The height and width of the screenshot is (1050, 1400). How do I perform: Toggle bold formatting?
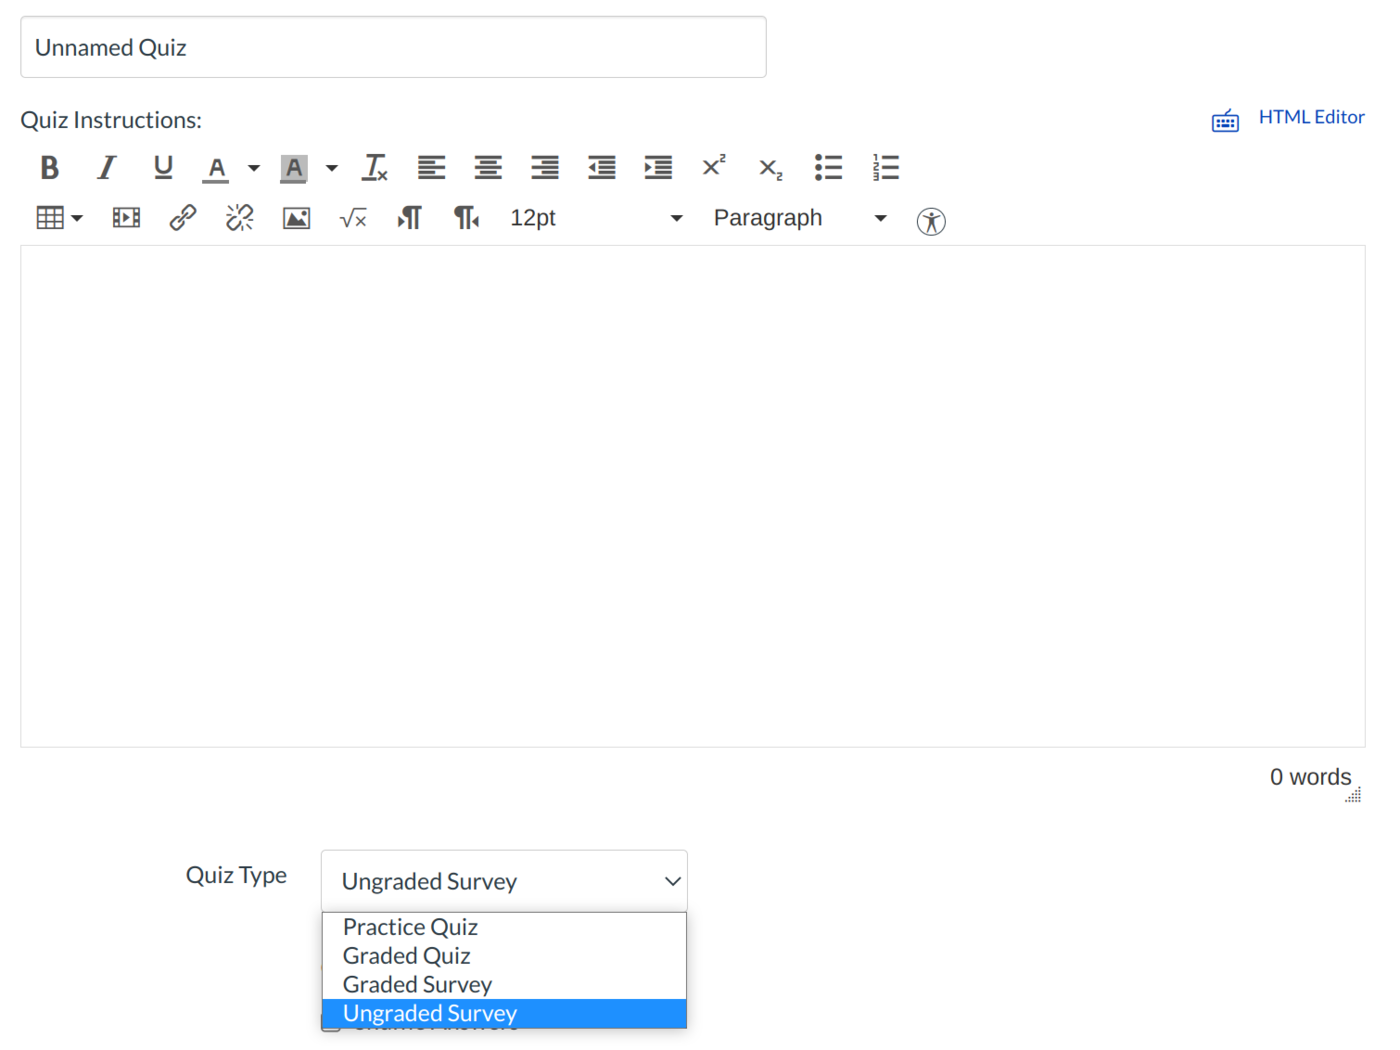49,168
